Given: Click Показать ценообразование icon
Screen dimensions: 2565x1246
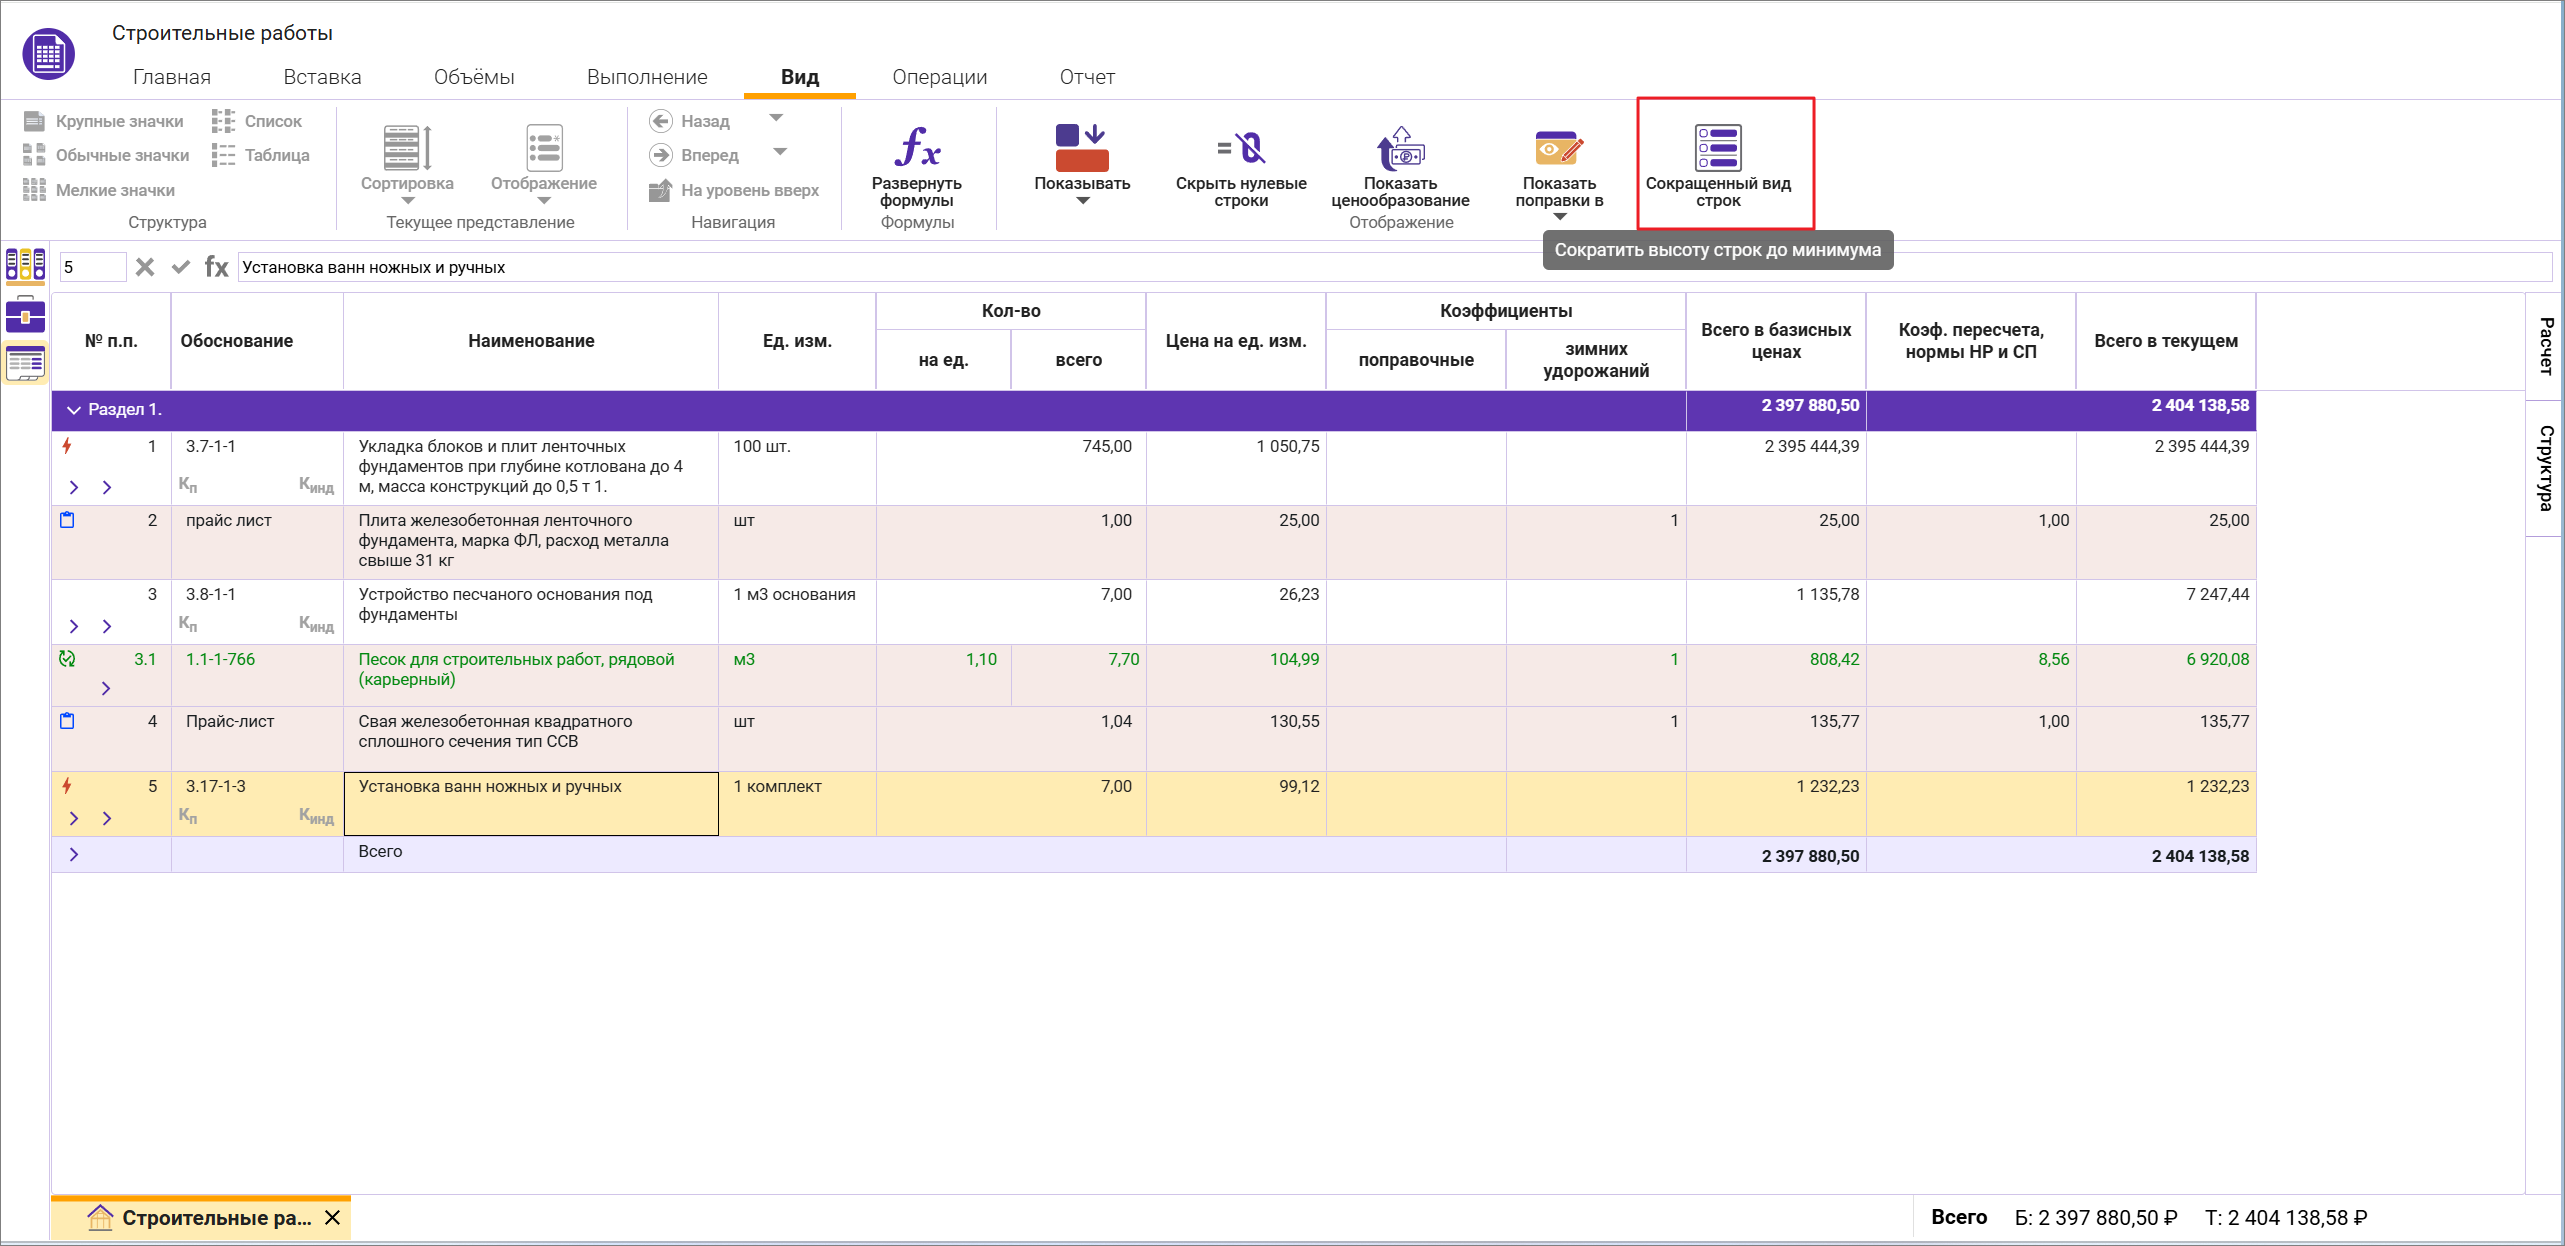Looking at the screenshot, I should point(1400,148).
